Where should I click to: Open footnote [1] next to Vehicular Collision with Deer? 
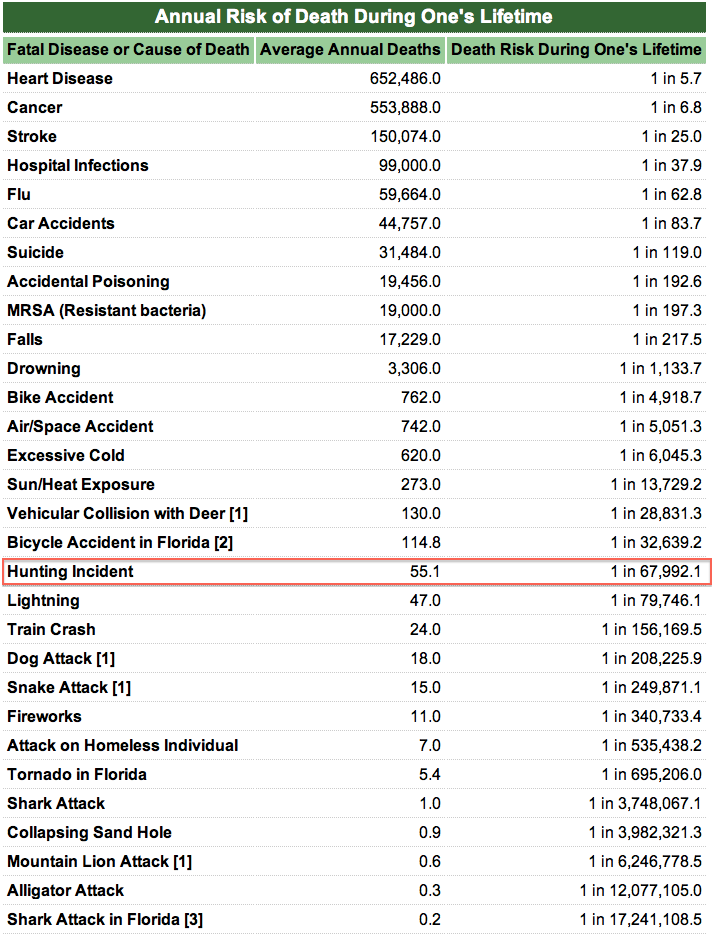(x=238, y=514)
